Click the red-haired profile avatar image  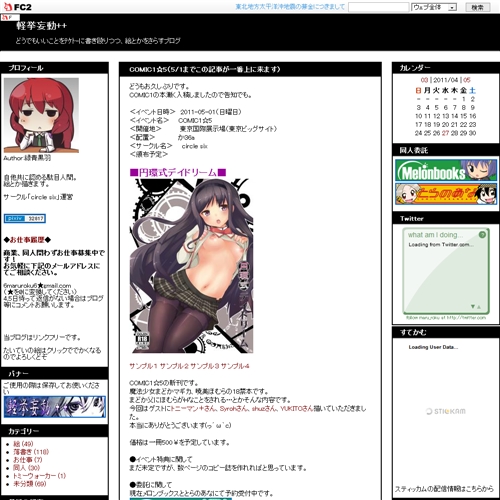[41, 115]
